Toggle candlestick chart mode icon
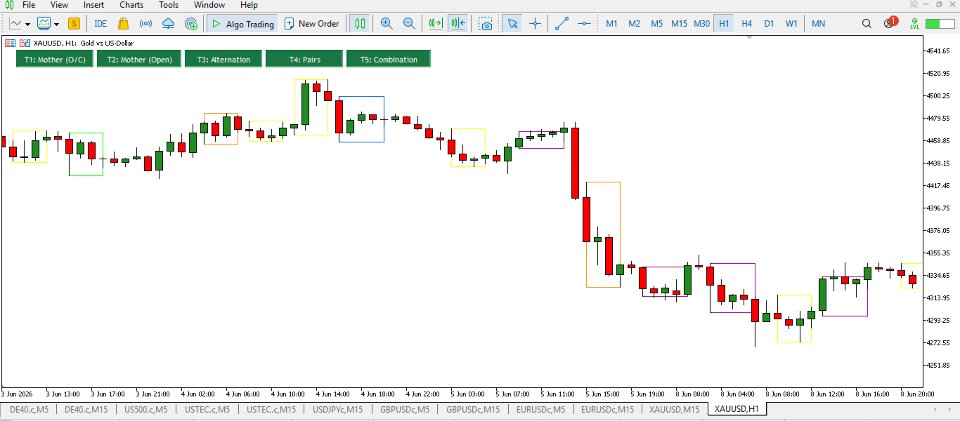The image size is (960, 421). [360, 24]
